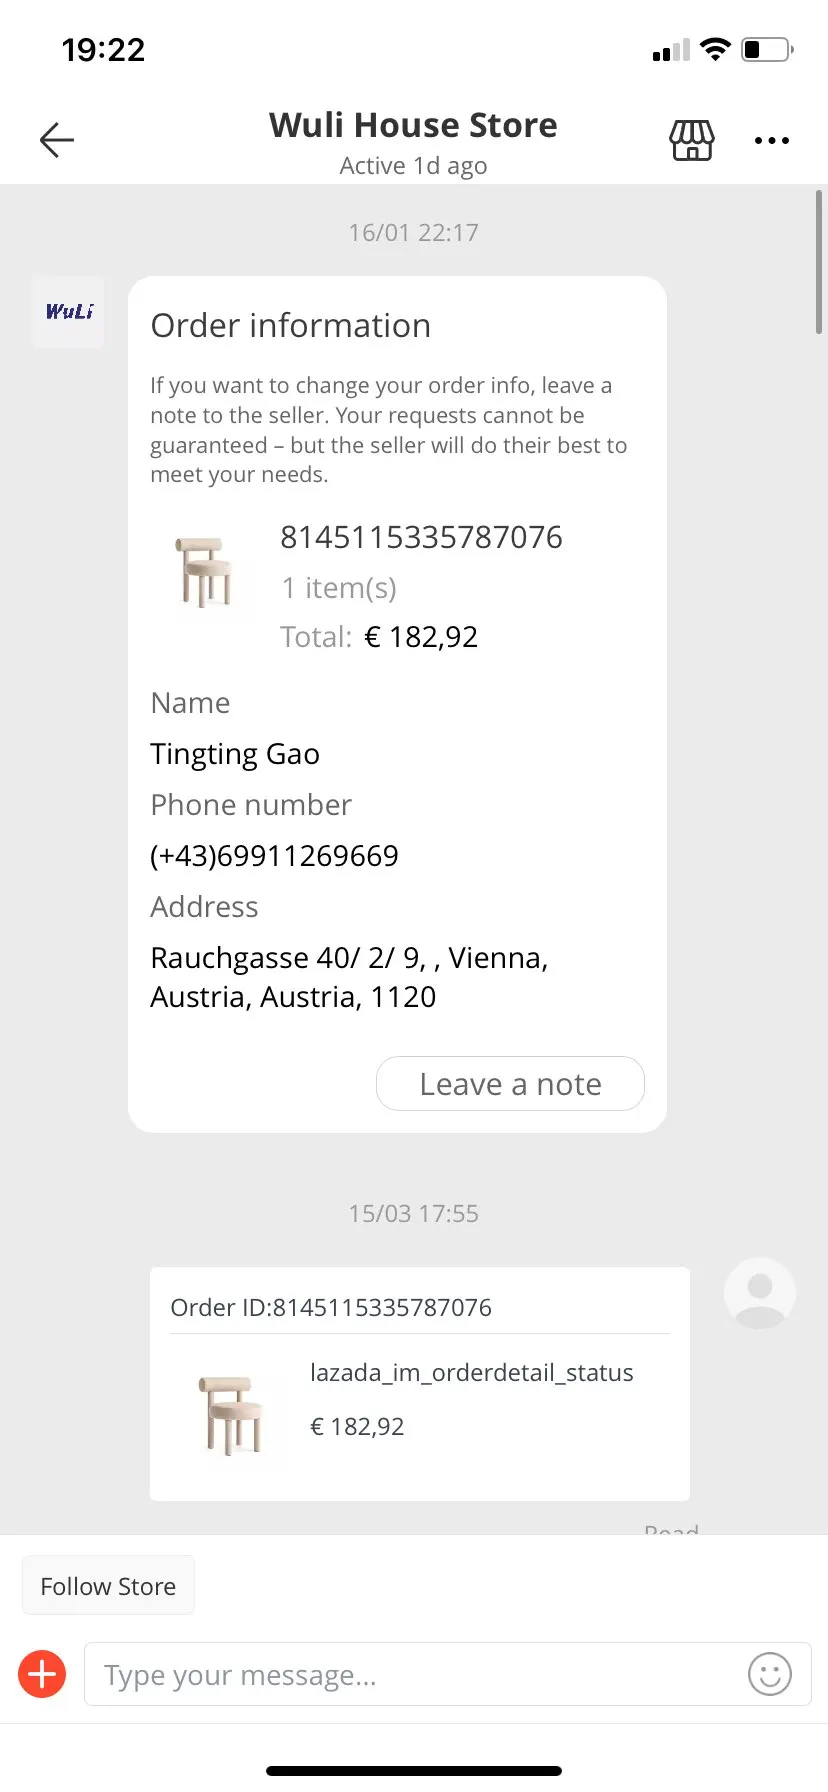Screen dimensions: 828x1792
Task: Open the emoji smiley picker
Action: [x=770, y=1673]
